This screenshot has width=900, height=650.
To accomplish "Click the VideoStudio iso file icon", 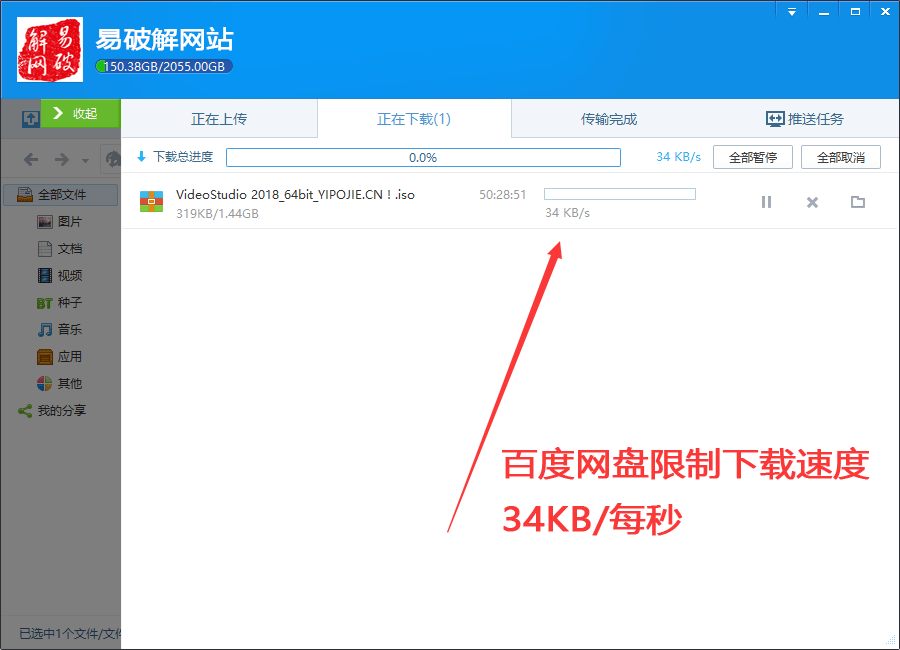I will tap(151, 202).
